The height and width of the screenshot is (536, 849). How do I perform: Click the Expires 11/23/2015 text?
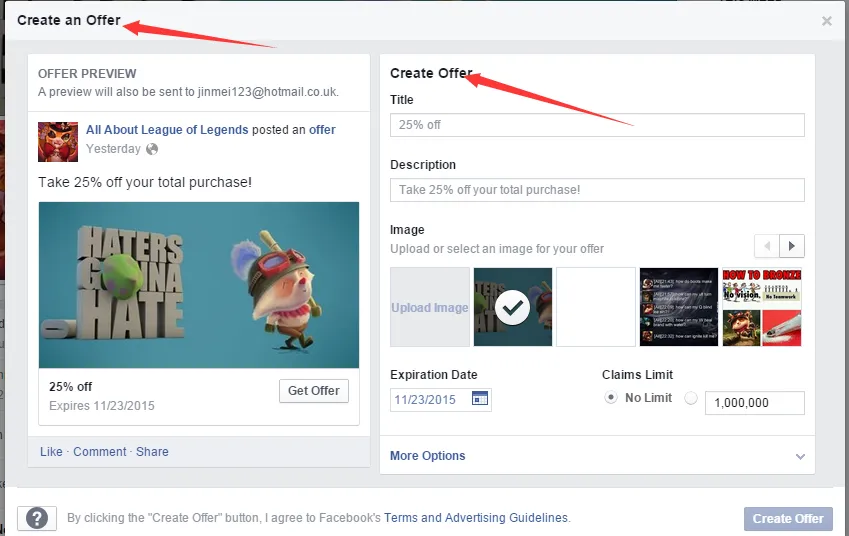click(102, 406)
